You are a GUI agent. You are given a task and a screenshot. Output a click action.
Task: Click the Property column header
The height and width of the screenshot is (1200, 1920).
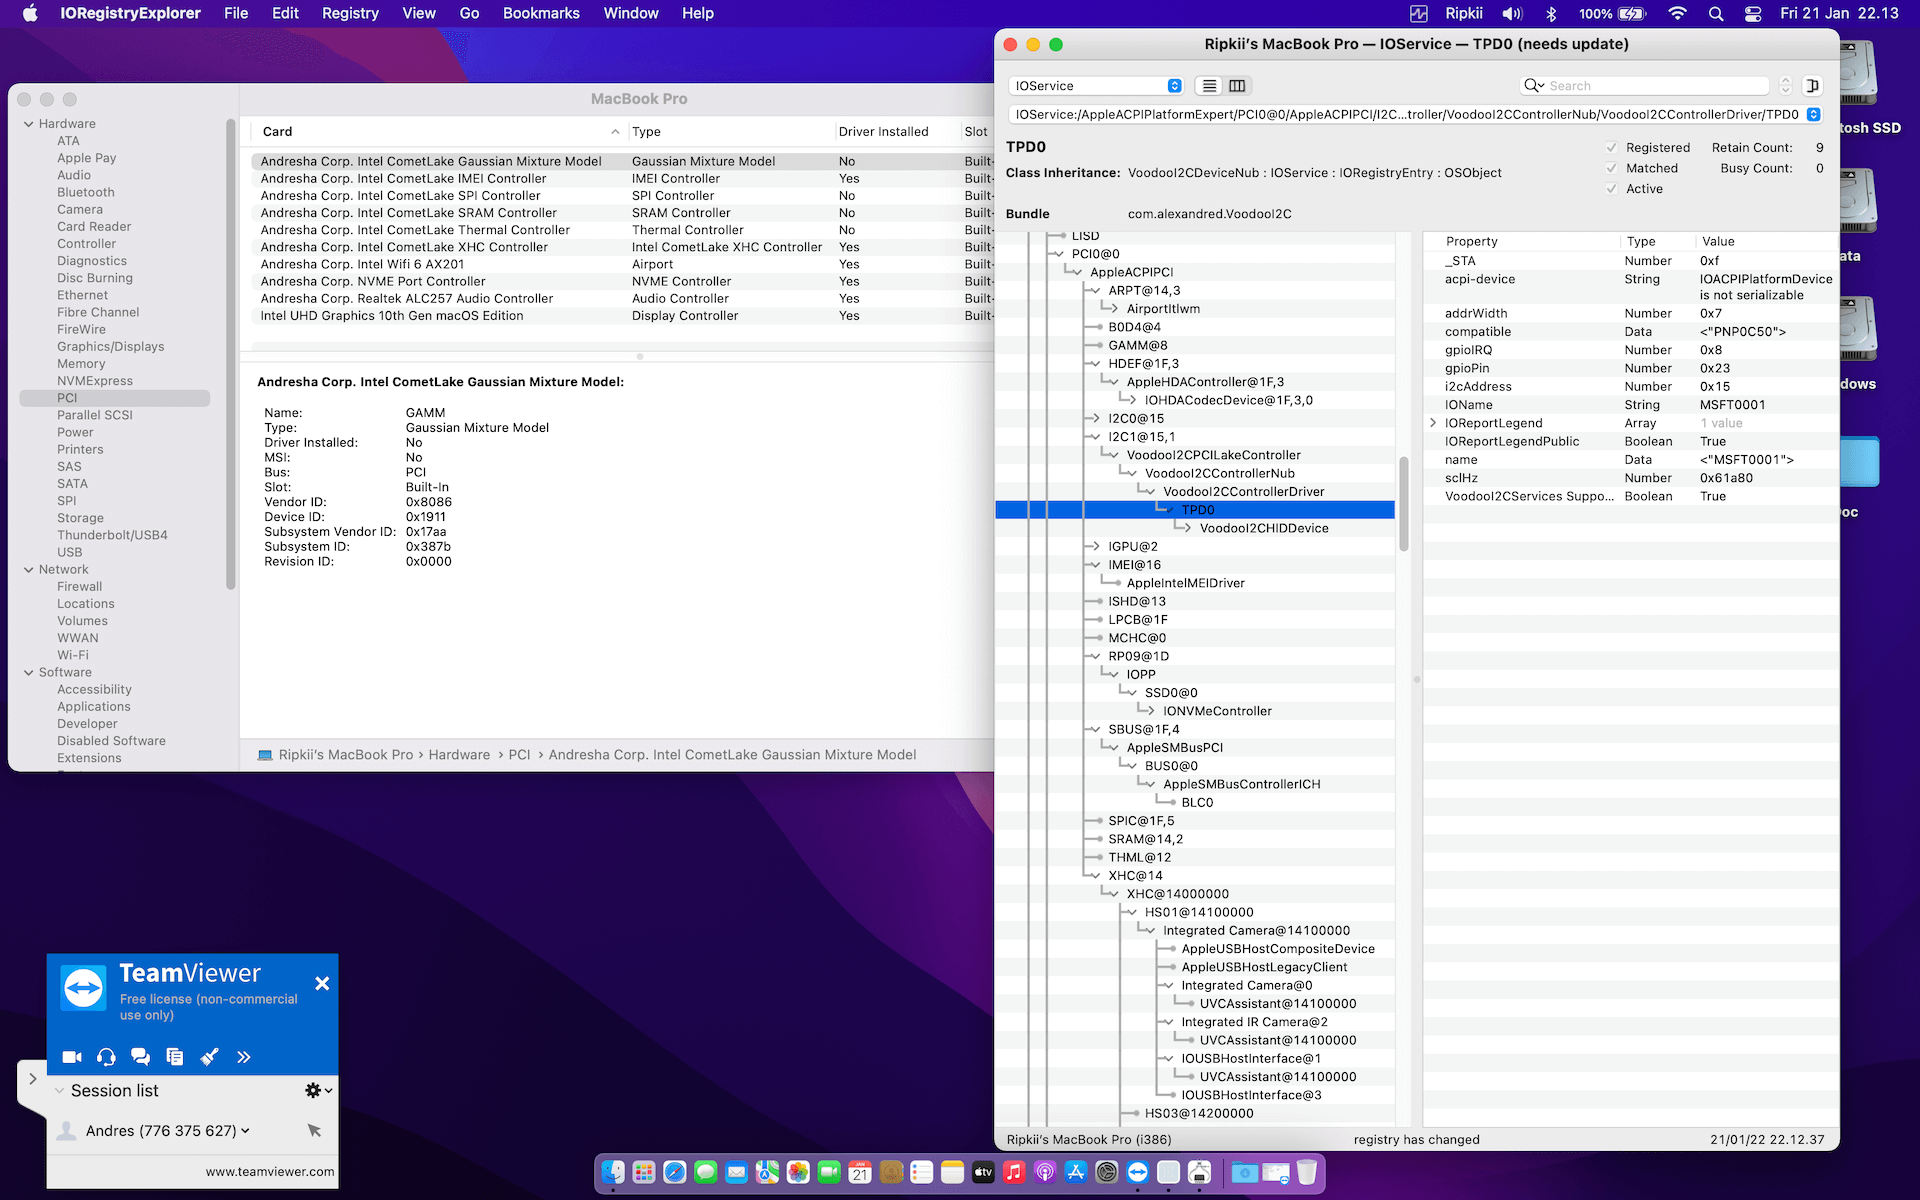click(1521, 242)
